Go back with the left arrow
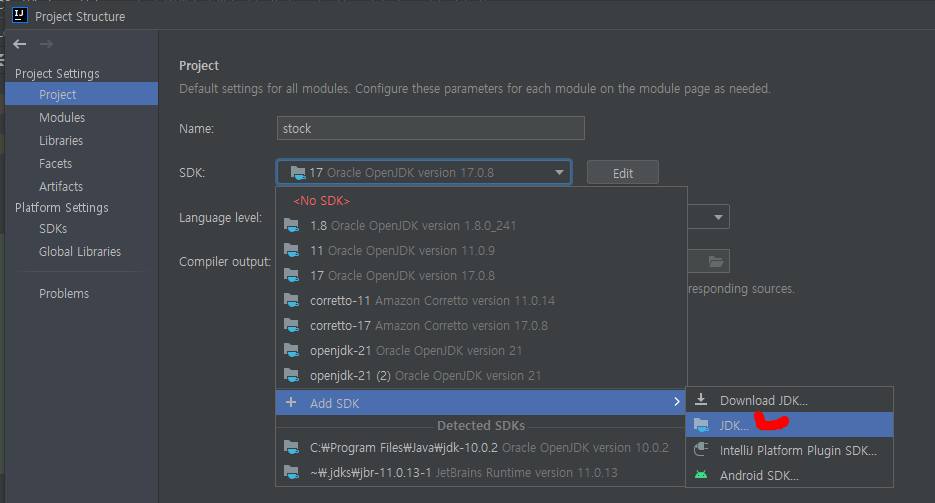Viewport: 935px width, 503px height. pyautogui.click(x=20, y=44)
